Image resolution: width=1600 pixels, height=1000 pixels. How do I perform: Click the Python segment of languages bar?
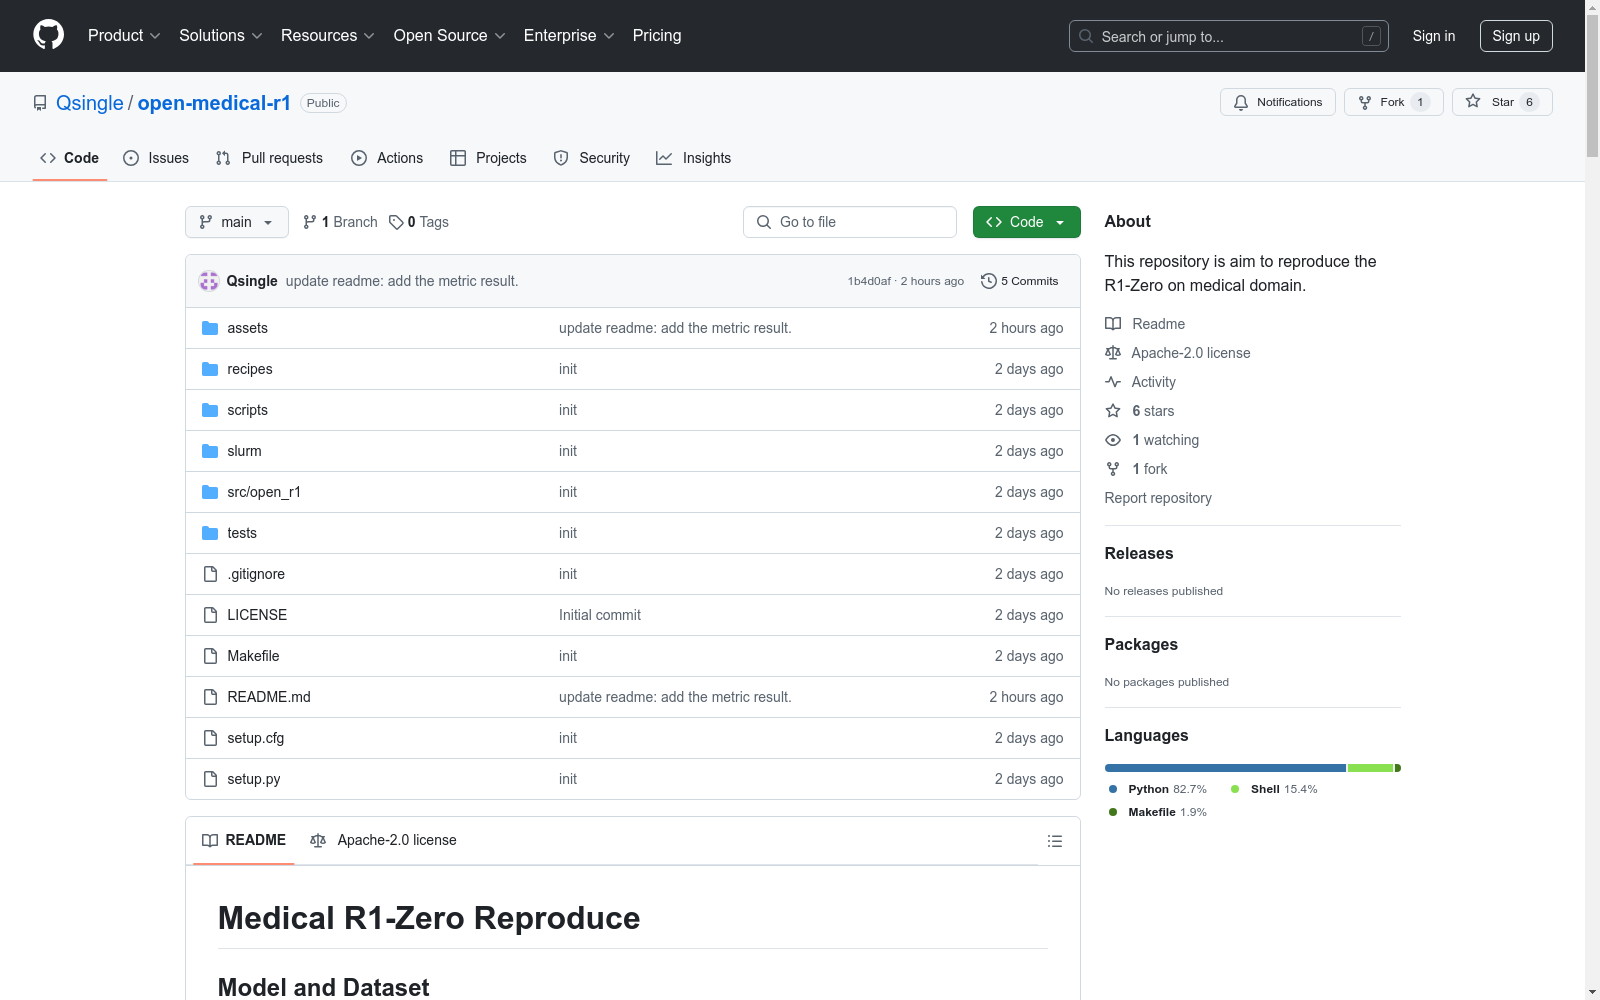coord(1224,768)
